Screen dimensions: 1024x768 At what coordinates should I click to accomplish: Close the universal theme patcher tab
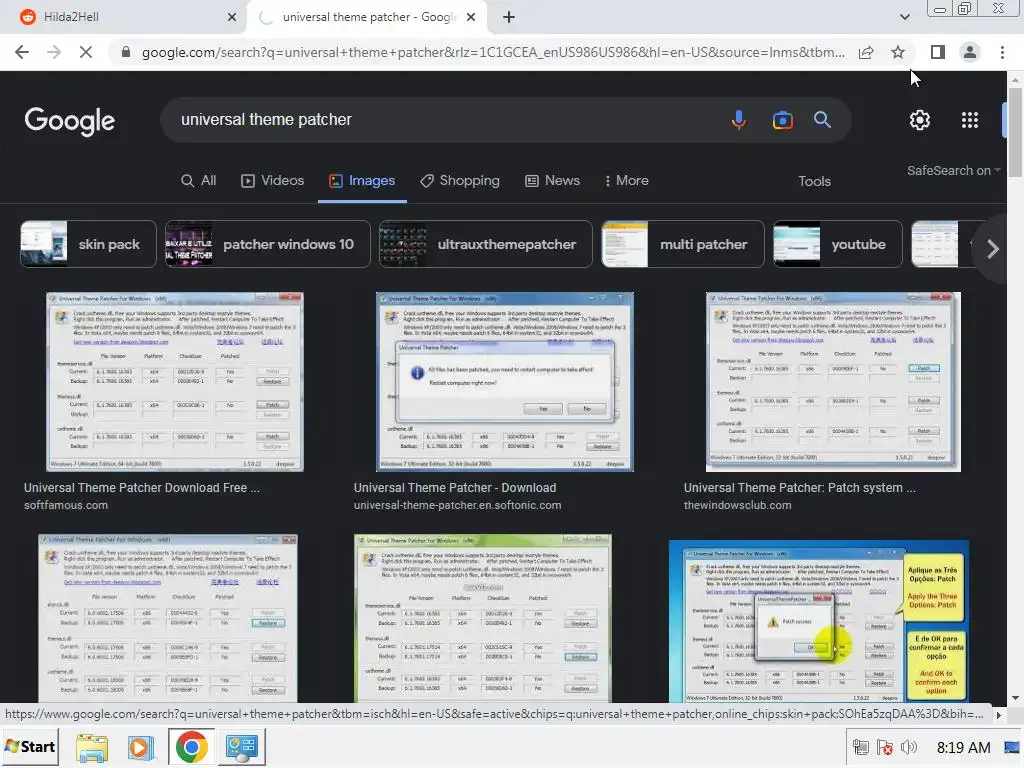tap(471, 17)
